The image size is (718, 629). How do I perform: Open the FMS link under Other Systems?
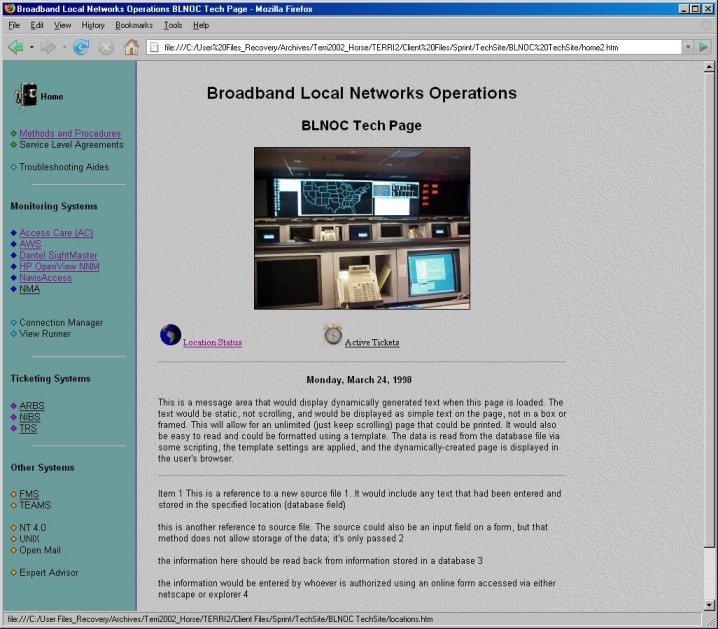pos(29,494)
